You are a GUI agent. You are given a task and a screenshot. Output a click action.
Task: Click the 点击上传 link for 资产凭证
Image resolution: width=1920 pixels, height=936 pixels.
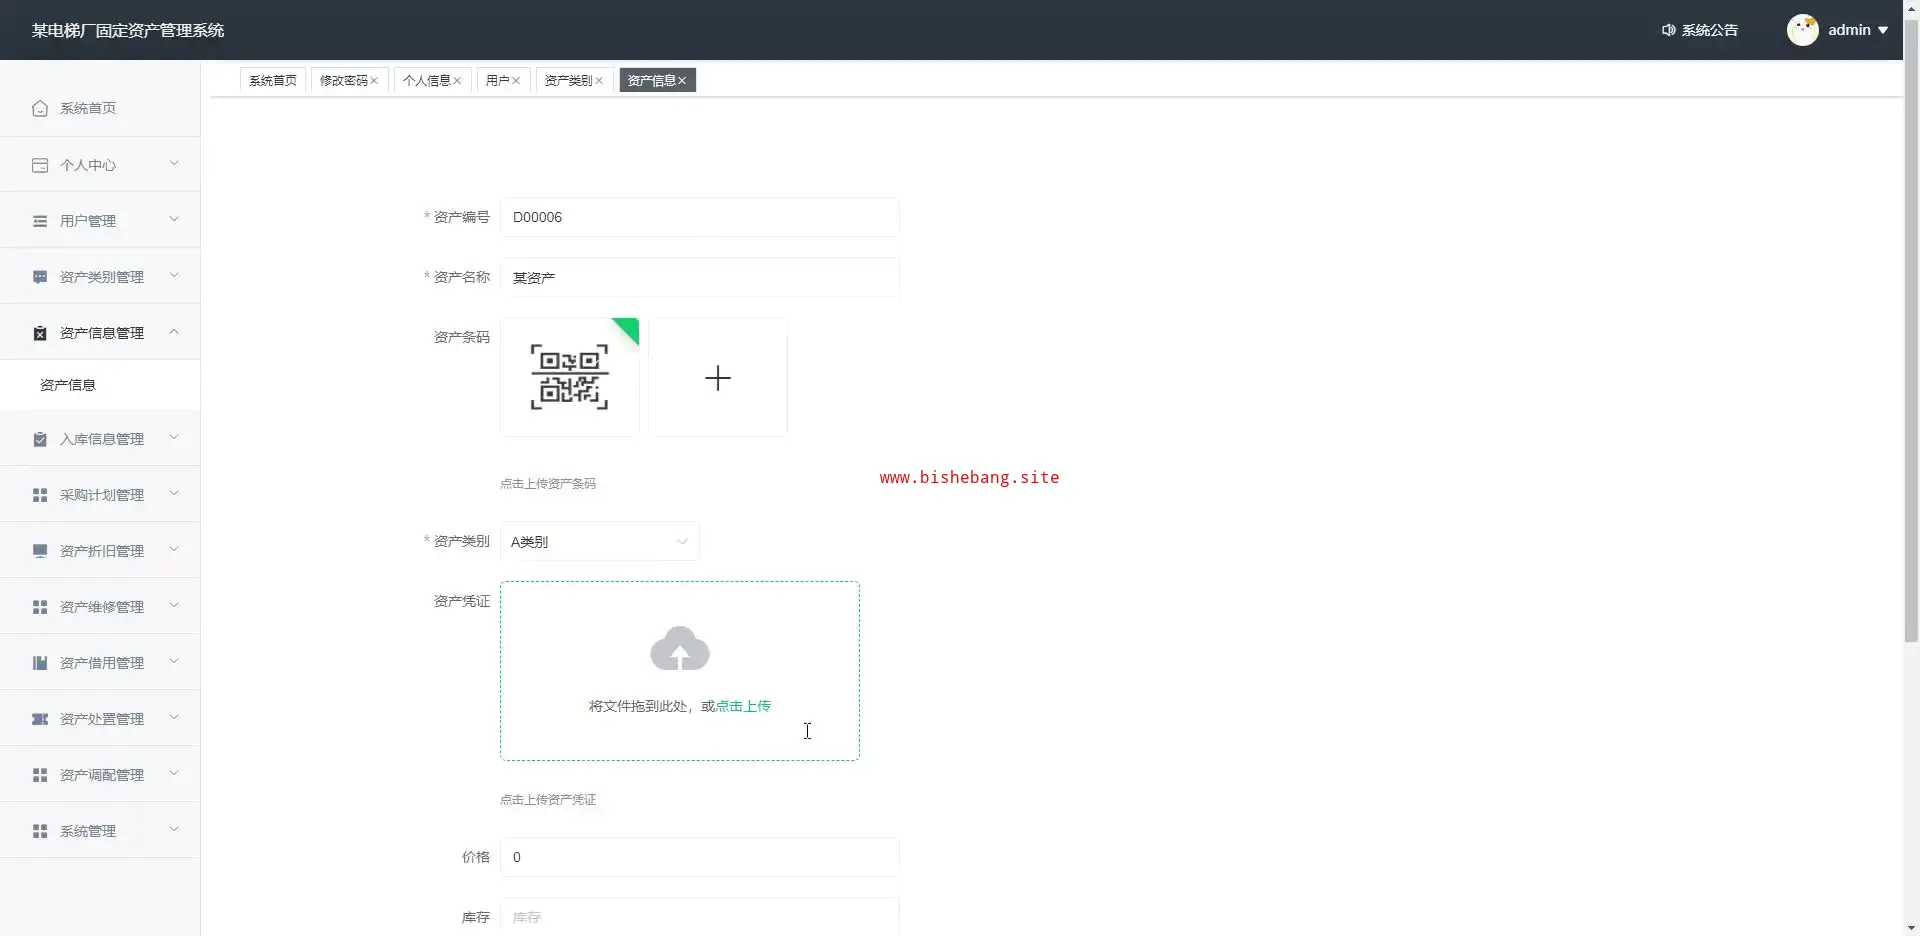point(743,706)
